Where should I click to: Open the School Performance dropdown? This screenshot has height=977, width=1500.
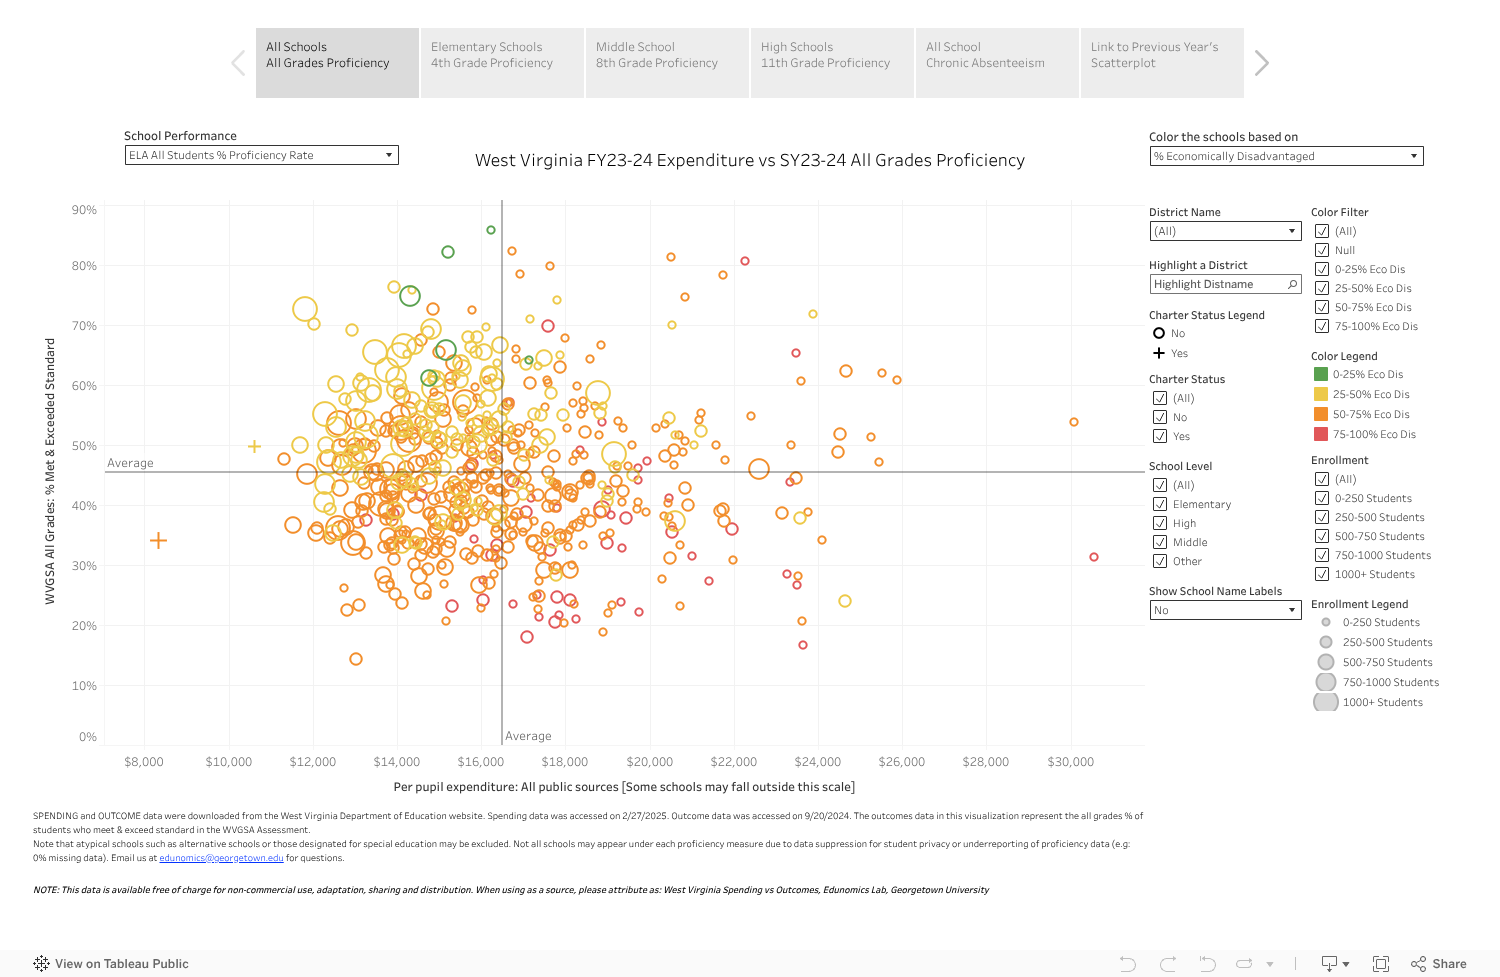(x=261, y=155)
